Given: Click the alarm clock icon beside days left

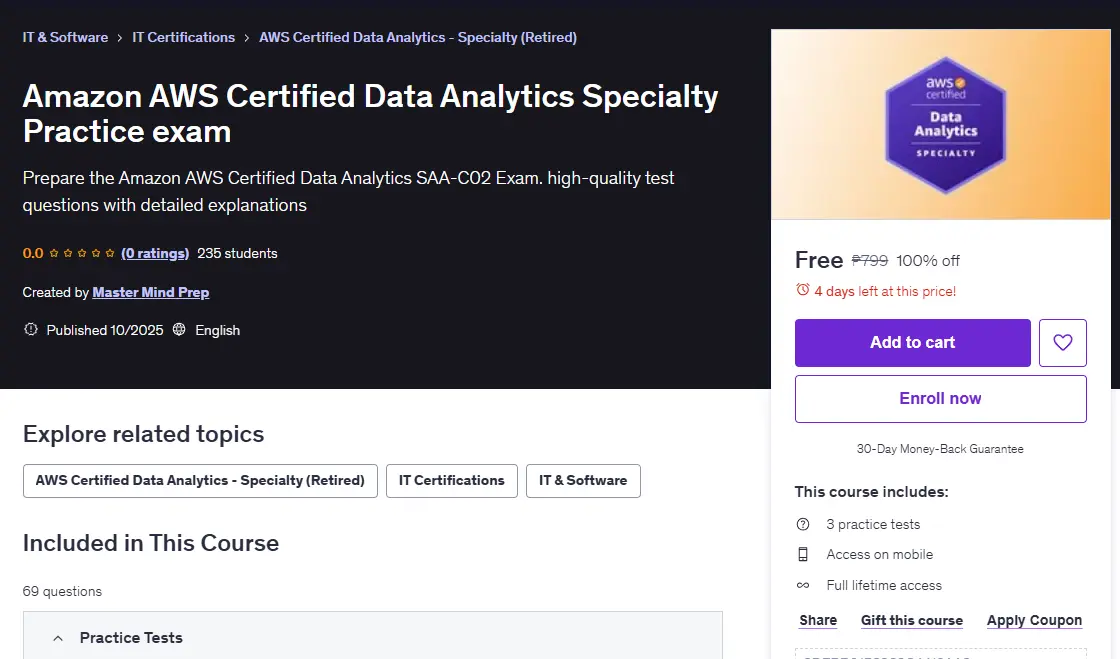Looking at the screenshot, I should coord(803,290).
